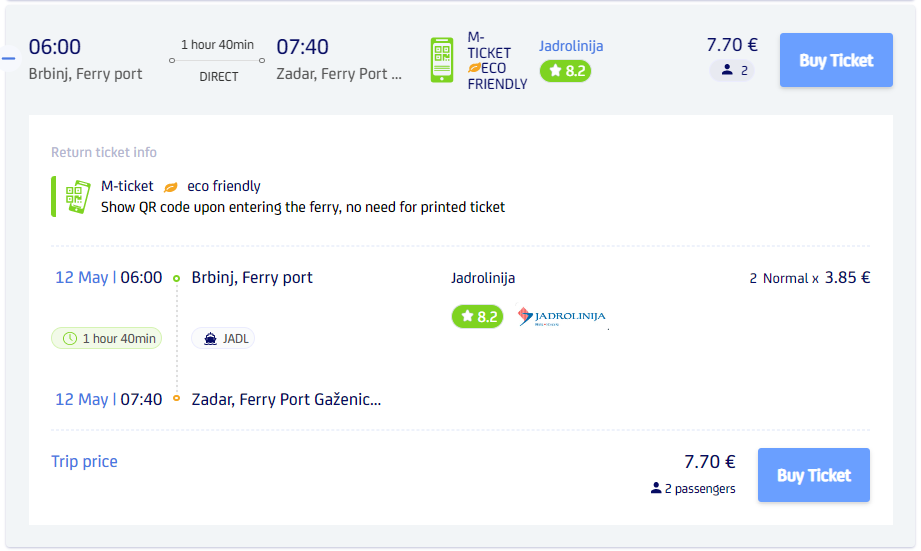The width and height of the screenshot is (921, 551).
Task: Click the 'Trip price' label
Action: click(x=84, y=461)
